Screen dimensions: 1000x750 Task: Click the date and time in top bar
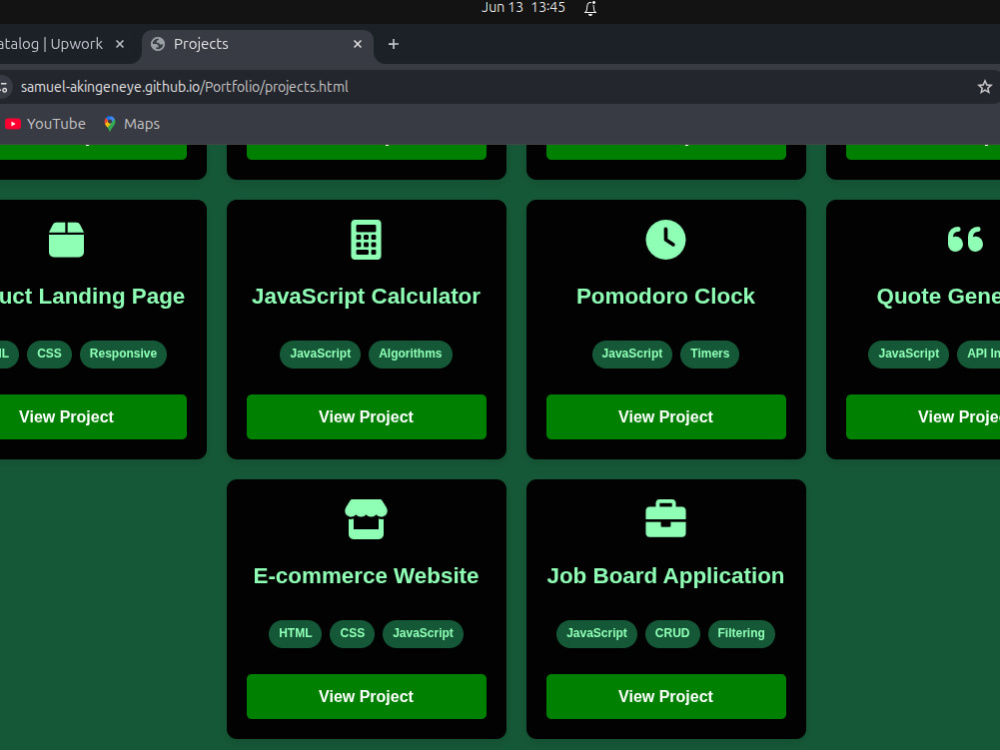(523, 8)
